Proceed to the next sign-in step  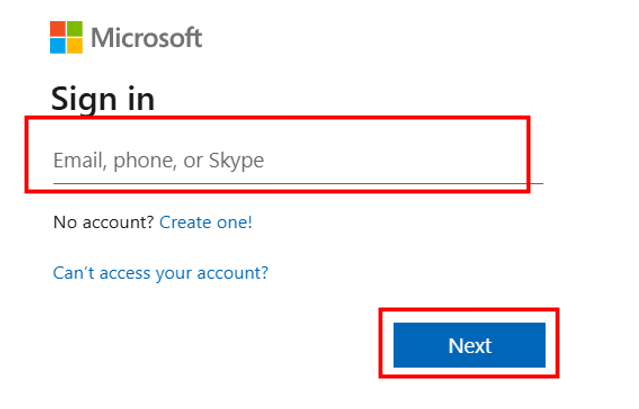469,345
